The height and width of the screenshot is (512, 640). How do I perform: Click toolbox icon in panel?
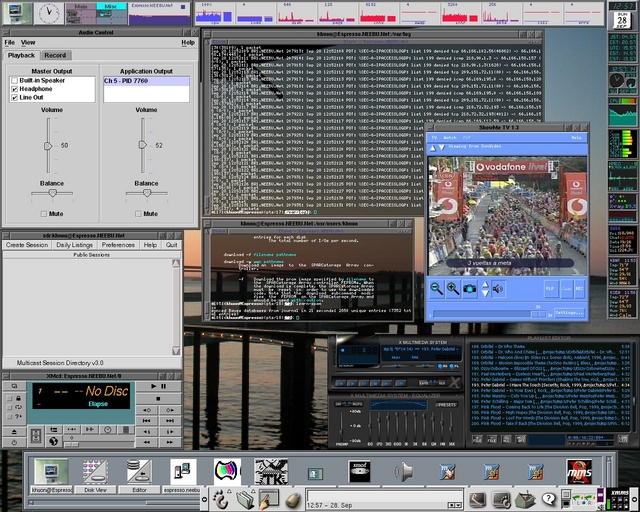(525, 499)
